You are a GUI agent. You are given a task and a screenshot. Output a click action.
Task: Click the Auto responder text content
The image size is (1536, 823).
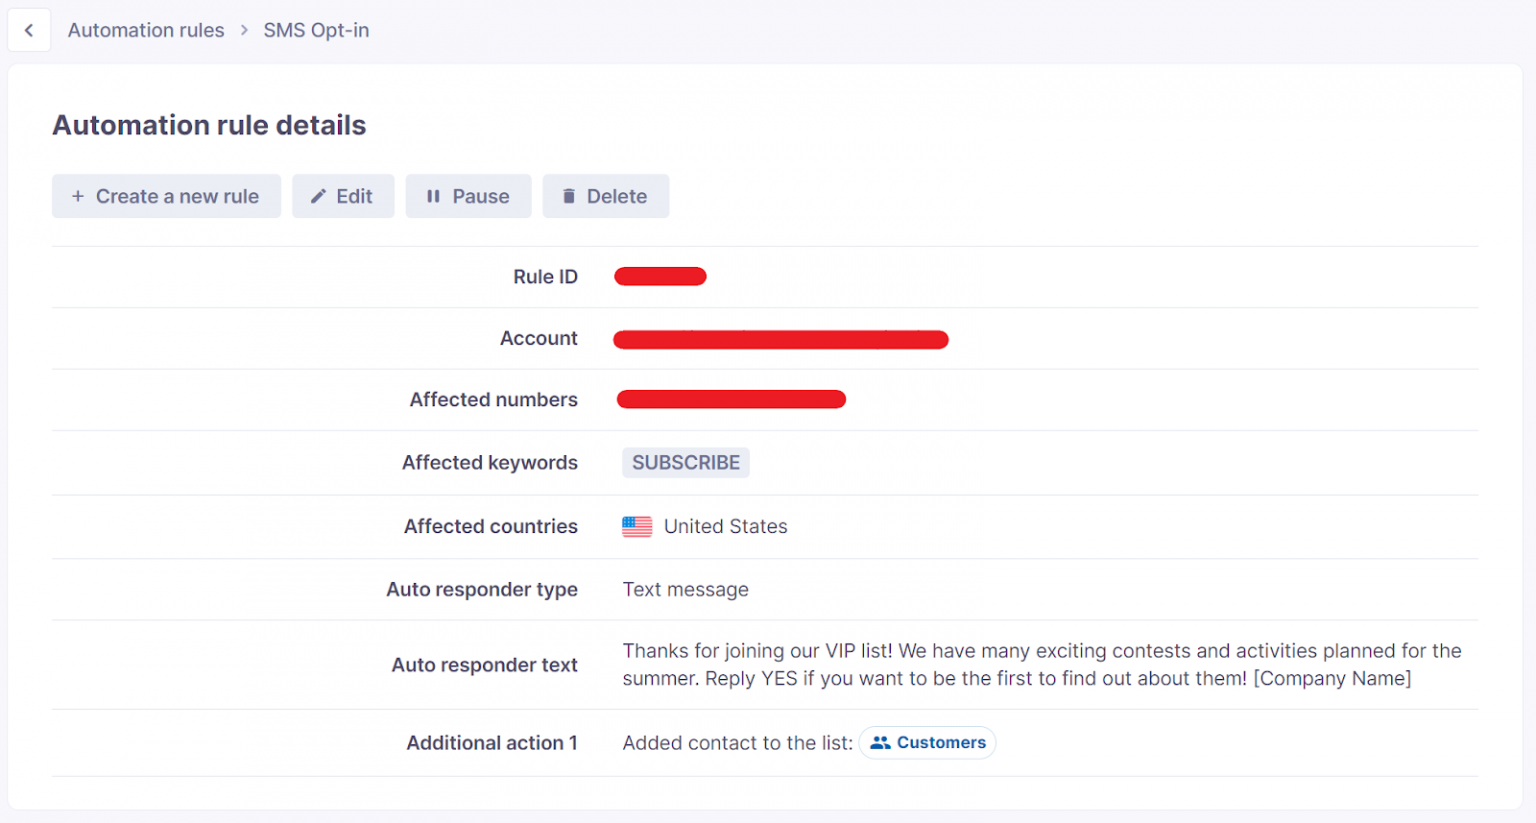pos(1040,664)
